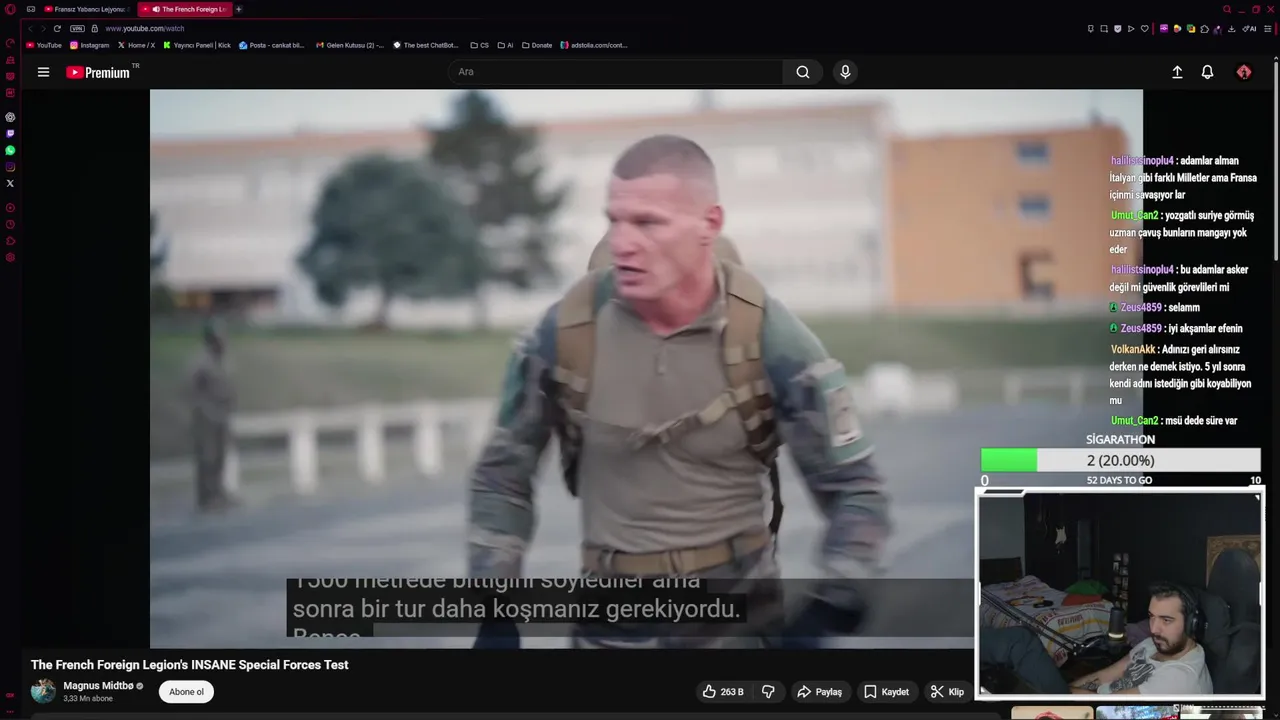Subscribe with Abone ol button
This screenshot has width=1280, height=720.
click(x=186, y=691)
